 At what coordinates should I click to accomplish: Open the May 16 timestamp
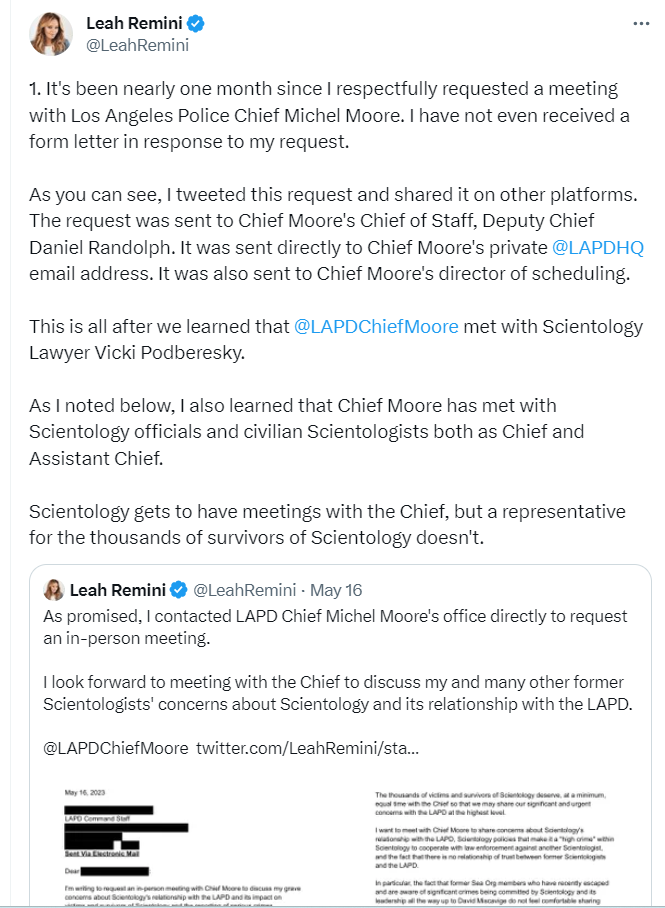pos(335,589)
